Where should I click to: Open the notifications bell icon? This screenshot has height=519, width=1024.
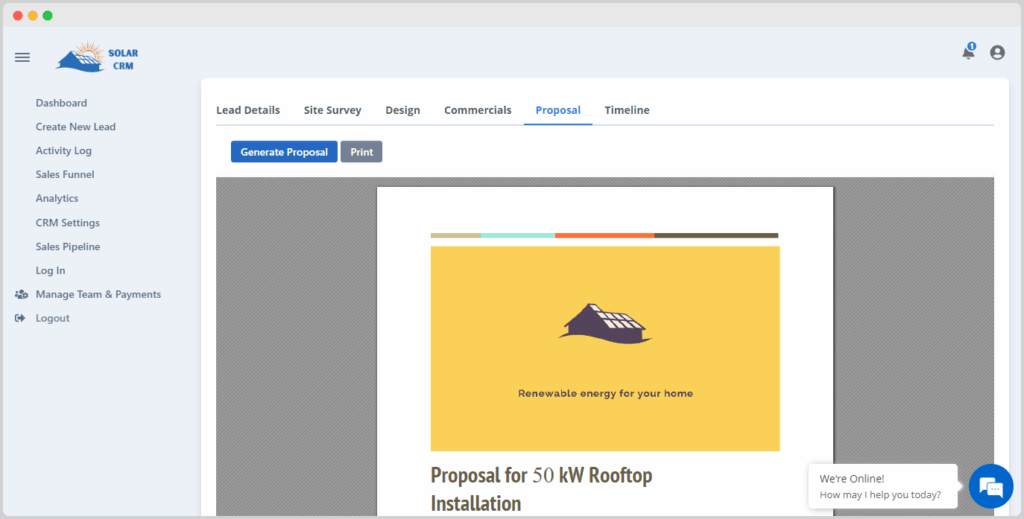tap(968, 52)
